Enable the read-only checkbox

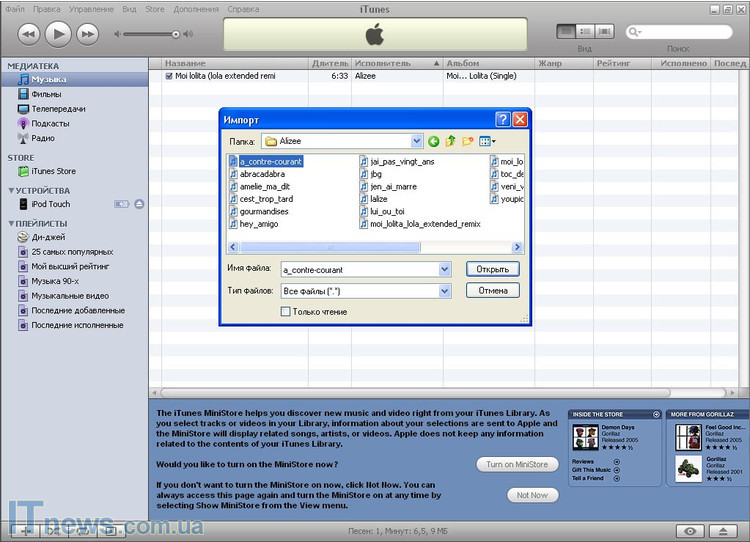tap(286, 312)
